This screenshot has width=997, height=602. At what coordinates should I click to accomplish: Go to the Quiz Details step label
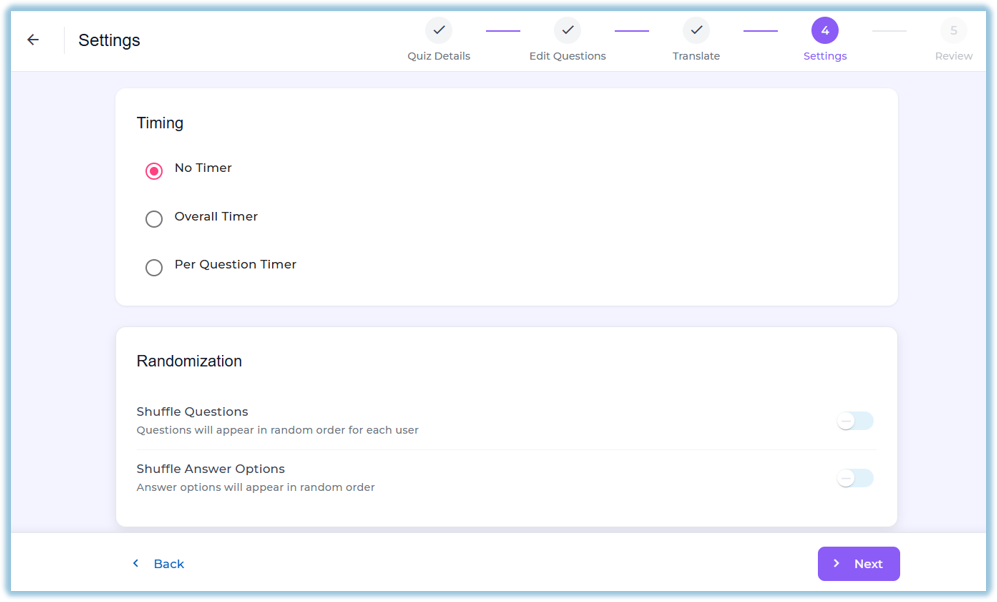[439, 56]
